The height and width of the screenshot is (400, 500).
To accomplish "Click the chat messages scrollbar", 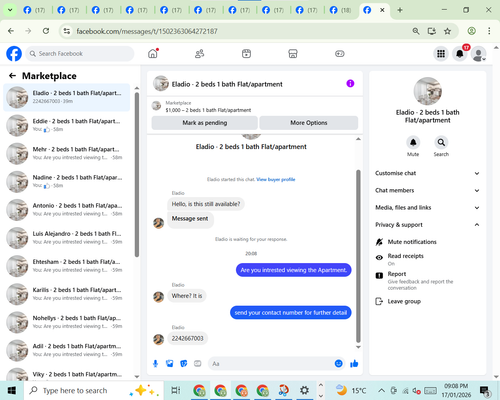I will coord(358,256).
